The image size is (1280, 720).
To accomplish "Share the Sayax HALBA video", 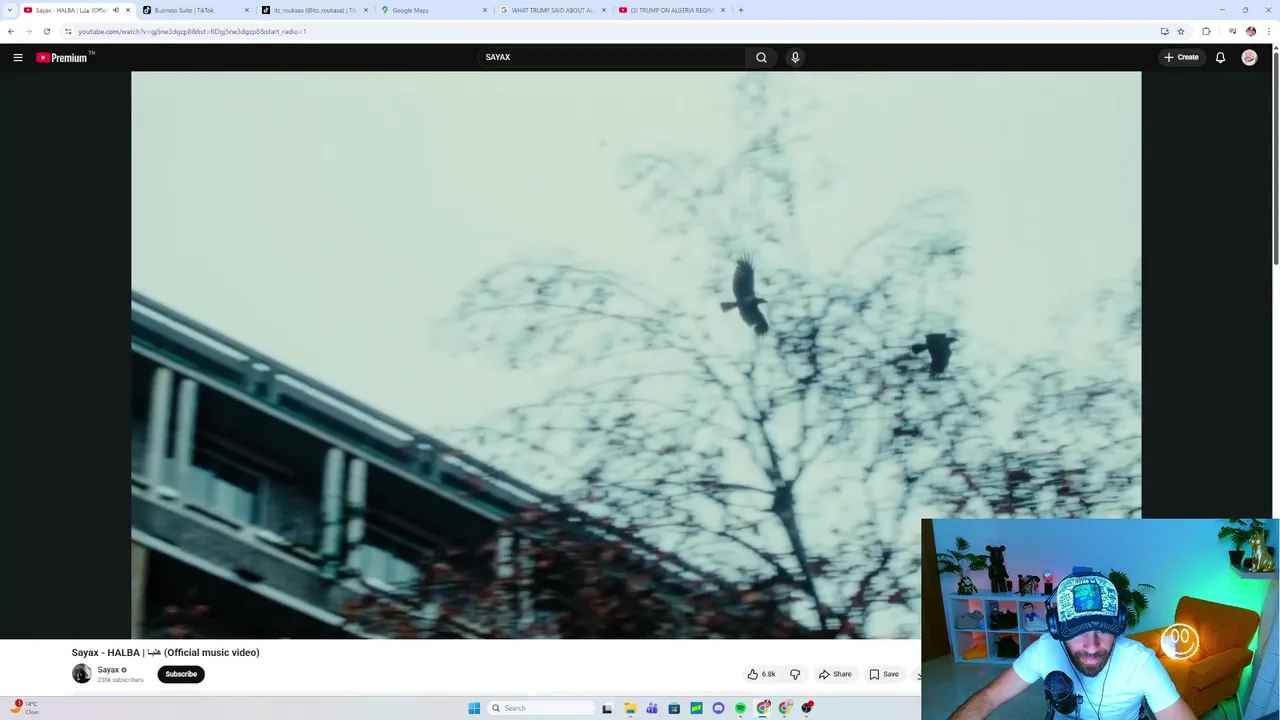I will [x=835, y=674].
